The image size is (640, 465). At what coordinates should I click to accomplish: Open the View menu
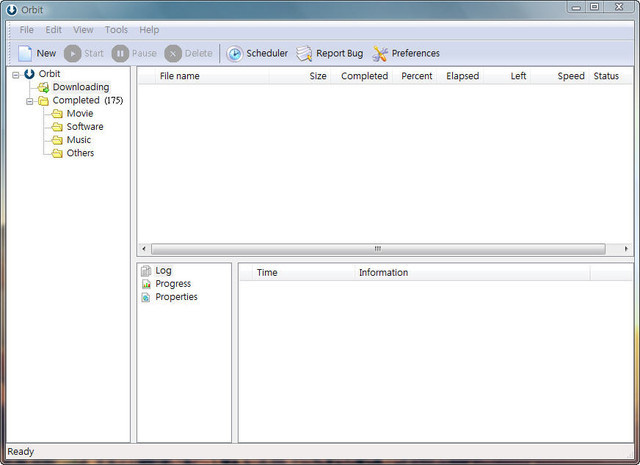(83, 30)
